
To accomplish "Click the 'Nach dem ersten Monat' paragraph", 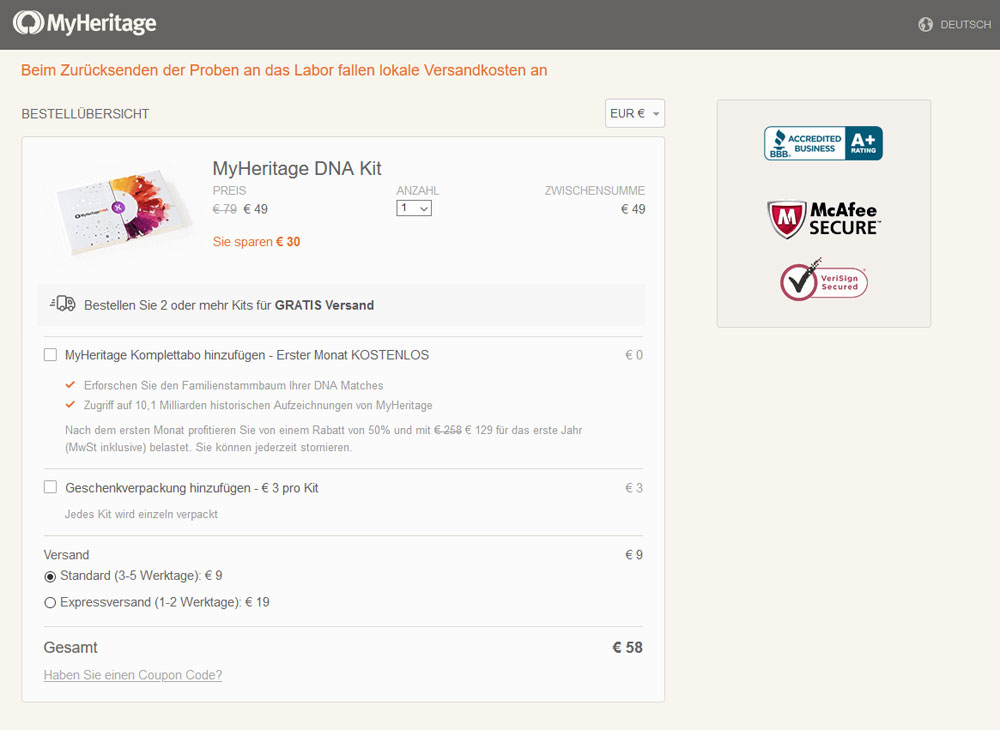I will pyautogui.click(x=323, y=439).
